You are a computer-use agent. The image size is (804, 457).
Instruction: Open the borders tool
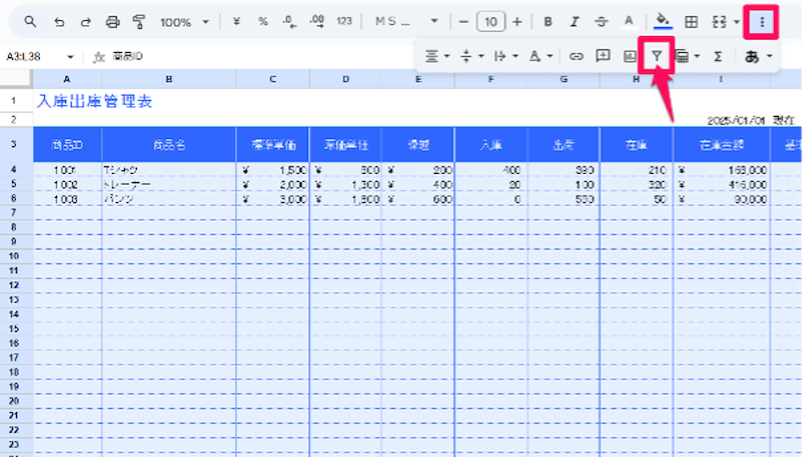(691, 22)
